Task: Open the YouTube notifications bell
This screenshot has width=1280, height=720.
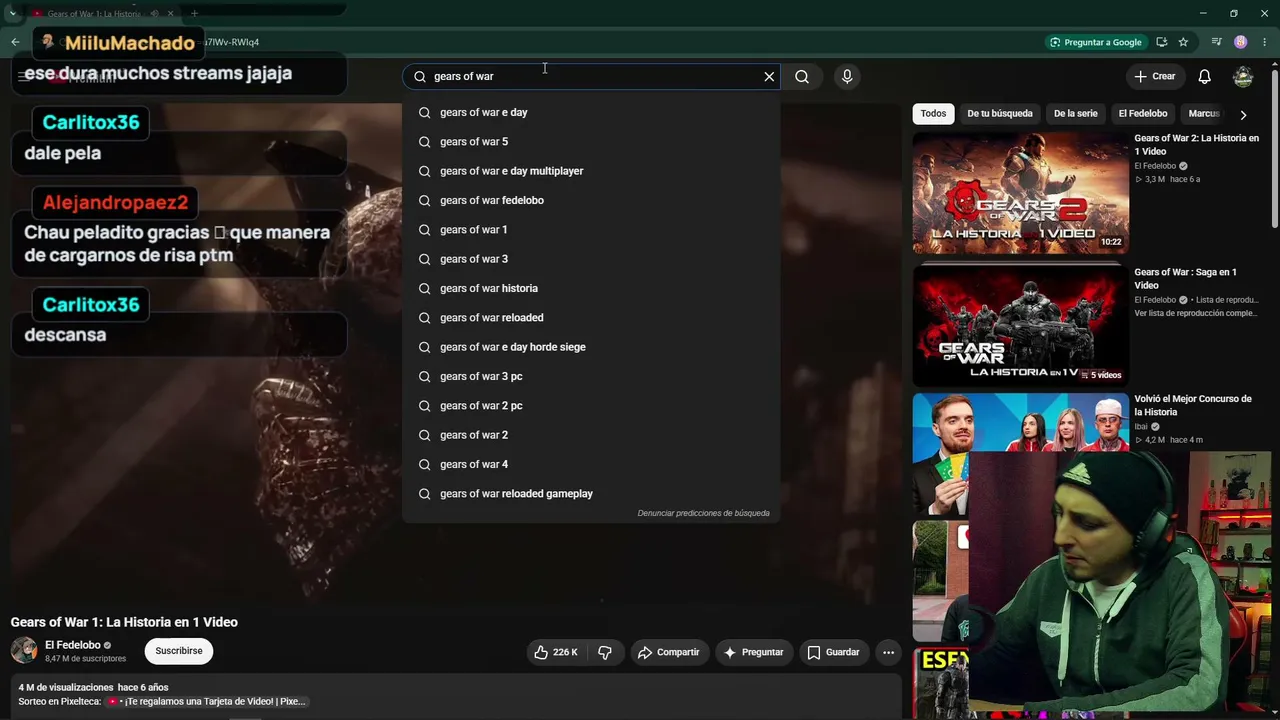Action: pos(1205,76)
